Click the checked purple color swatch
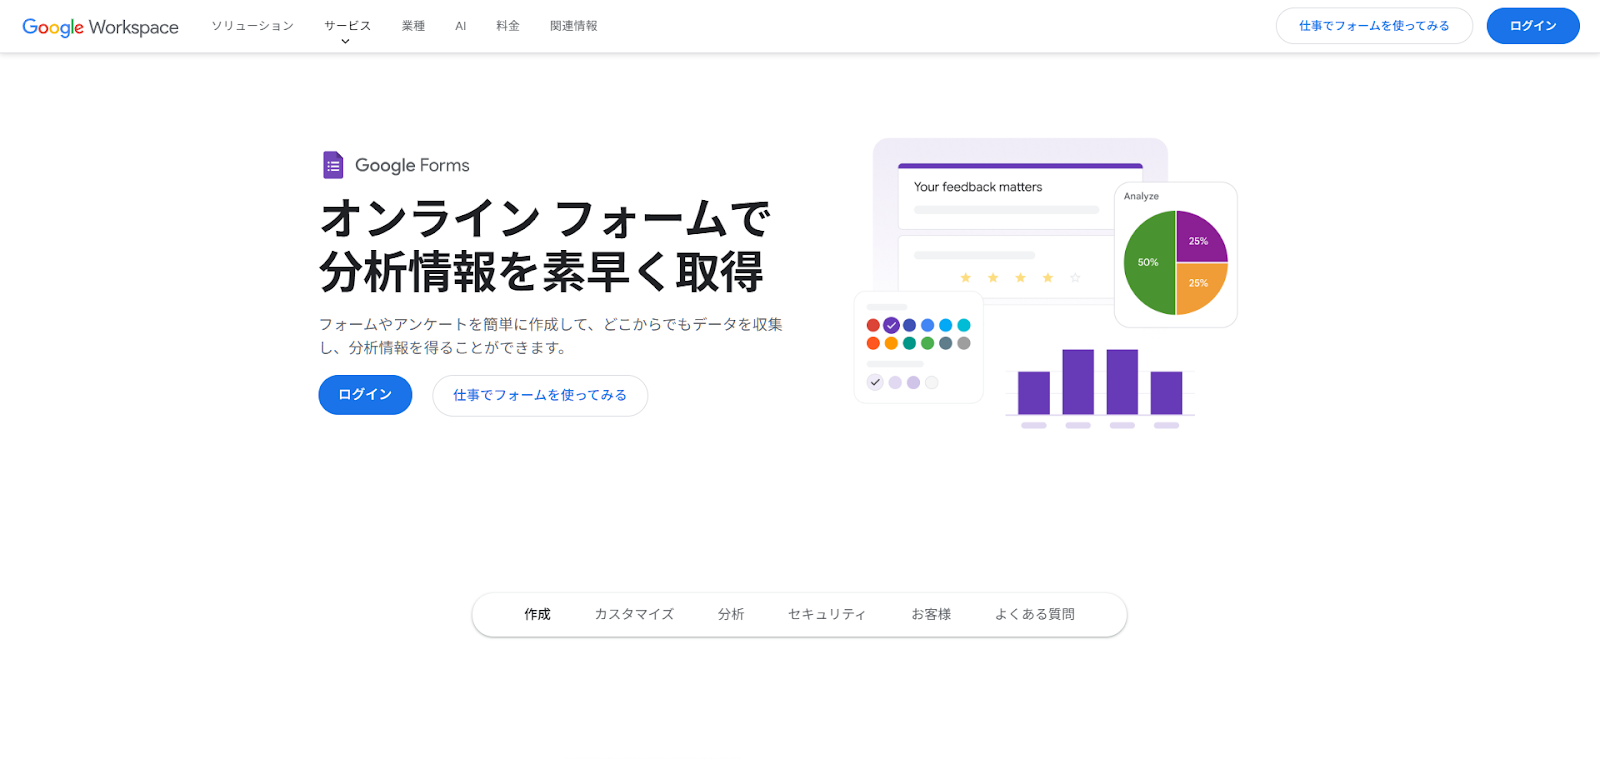The image size is (1600, 759). click(891, 325)
